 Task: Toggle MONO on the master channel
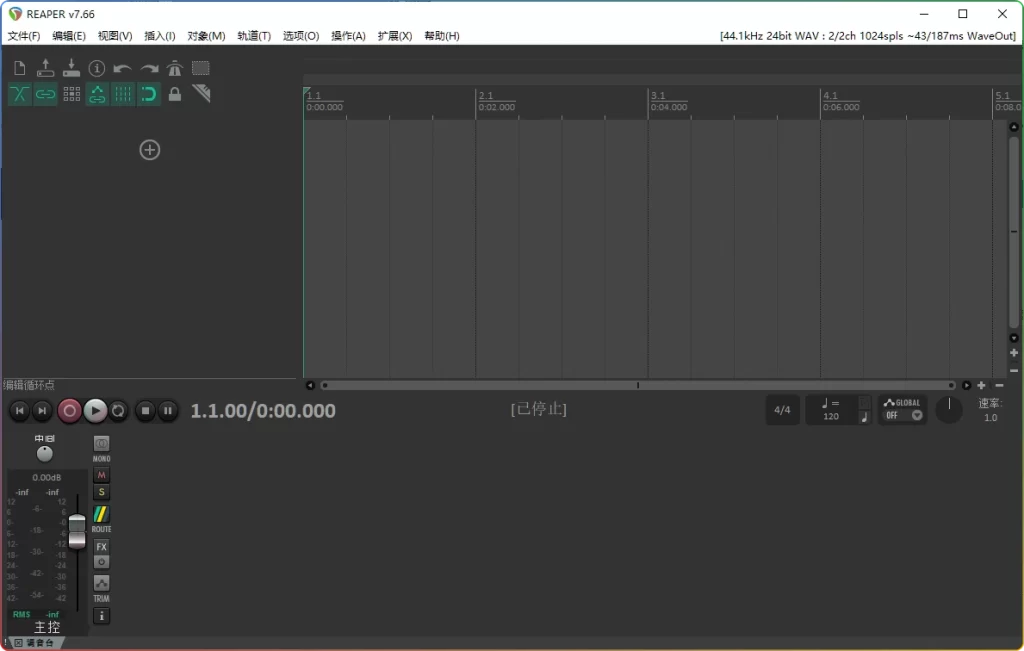pos(100,443)
